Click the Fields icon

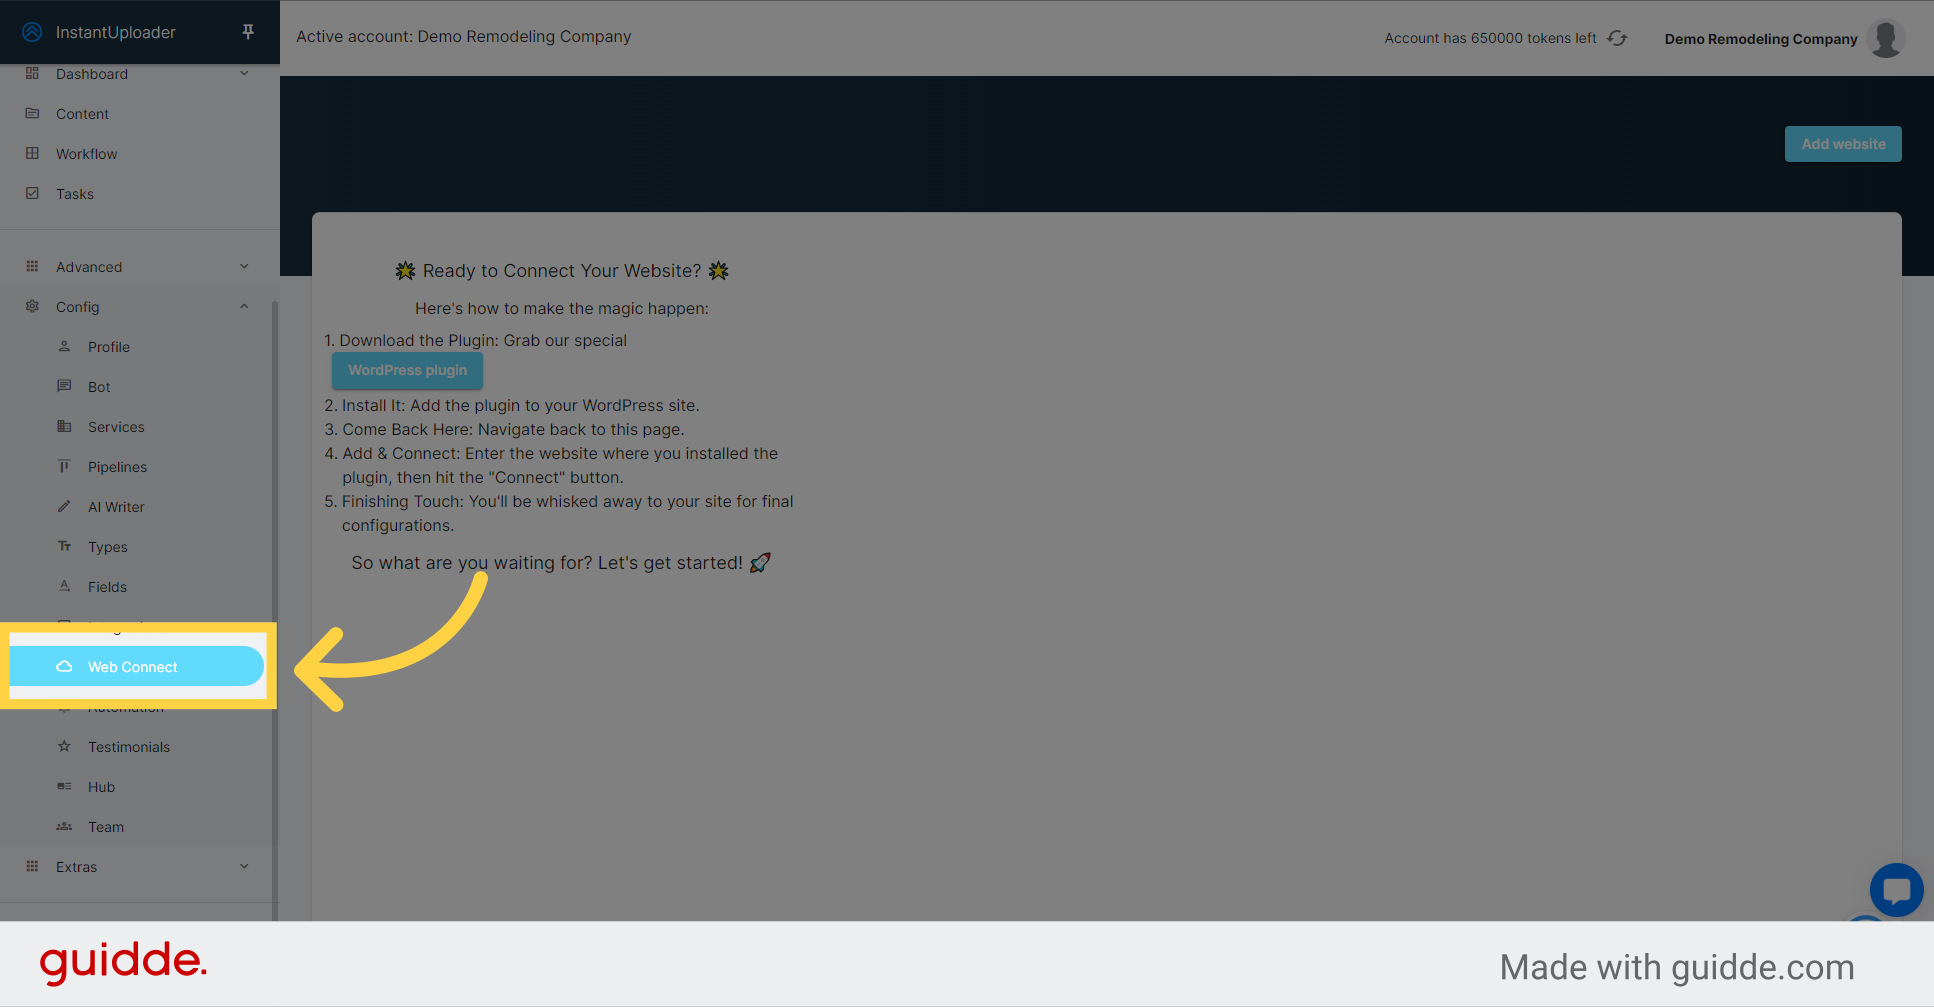[x=64, y=586]
